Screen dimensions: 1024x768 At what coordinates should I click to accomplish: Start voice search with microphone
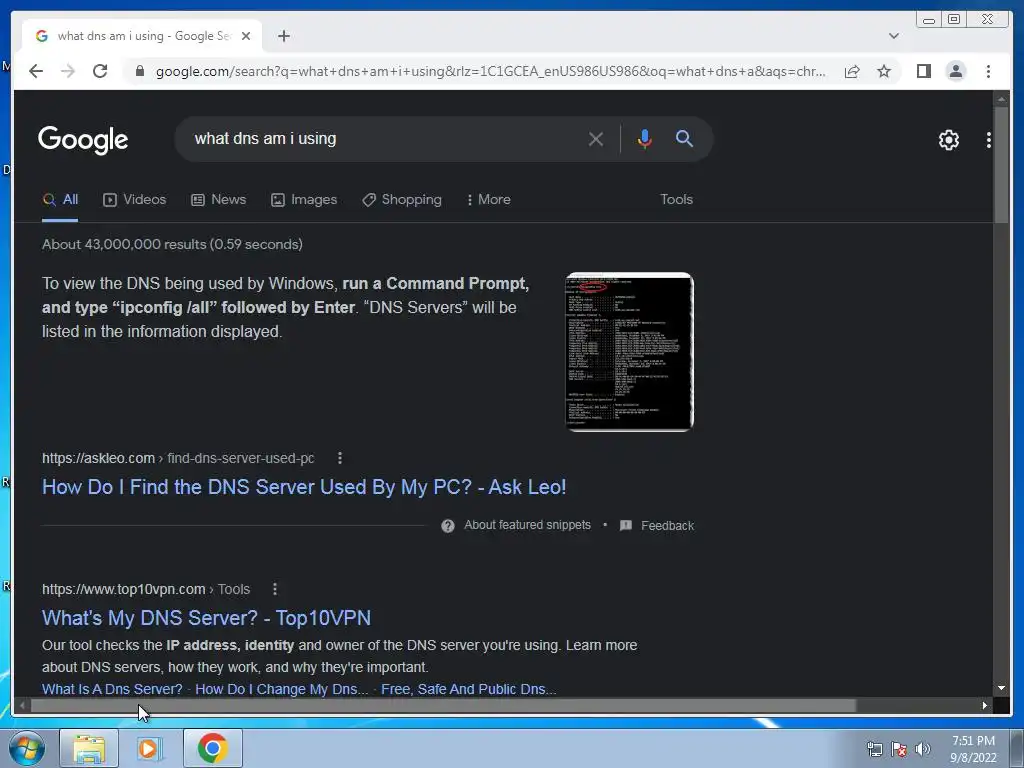[x=644, y=138]
